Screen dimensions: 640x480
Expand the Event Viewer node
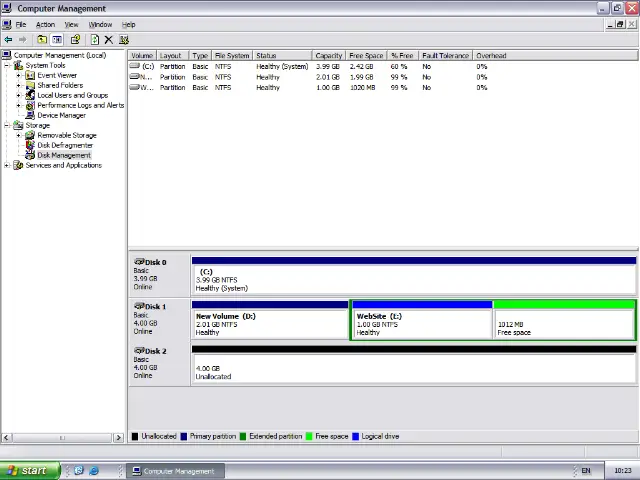click(x=18, y=75)
